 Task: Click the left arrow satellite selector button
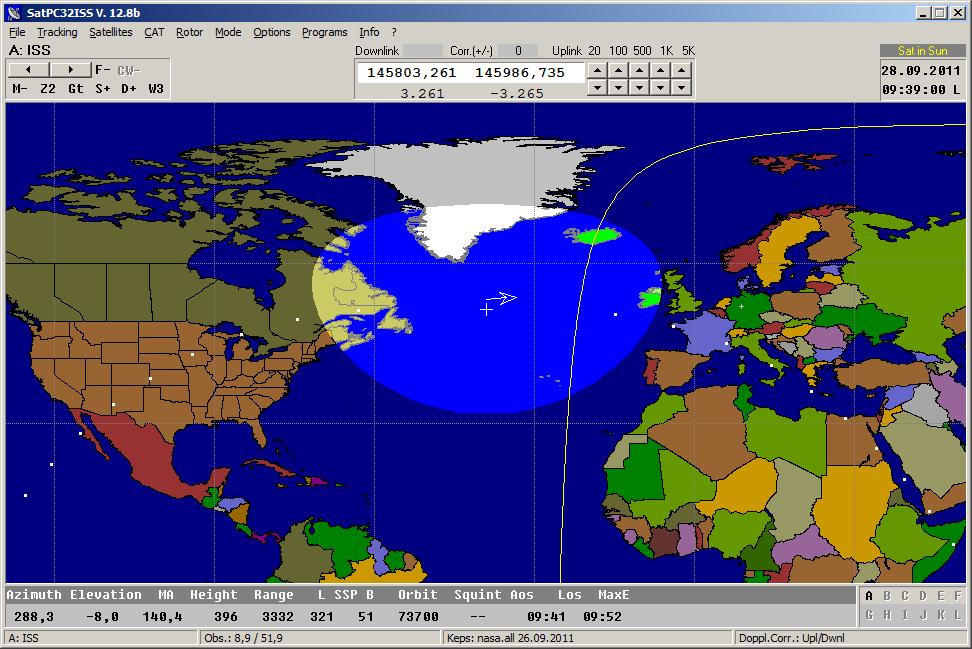[29, 69]
